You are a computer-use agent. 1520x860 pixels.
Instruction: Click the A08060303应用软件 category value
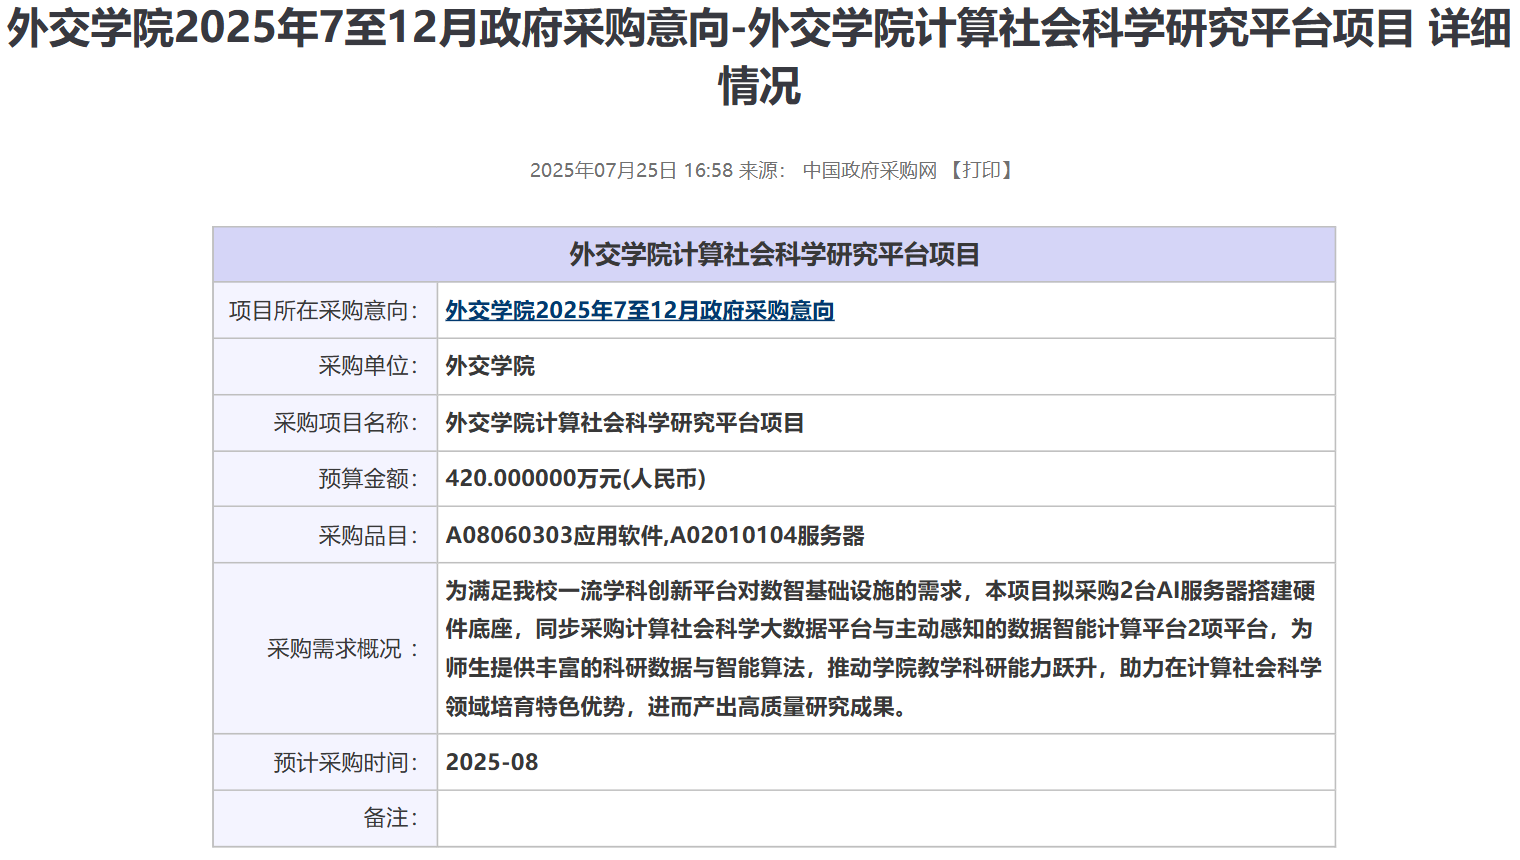pos(556,536)
